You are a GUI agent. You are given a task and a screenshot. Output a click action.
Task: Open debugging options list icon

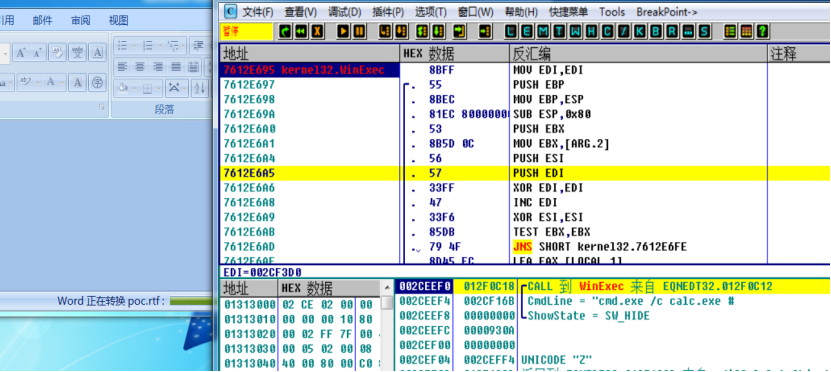pyautogui.click(x=730, y=32)
